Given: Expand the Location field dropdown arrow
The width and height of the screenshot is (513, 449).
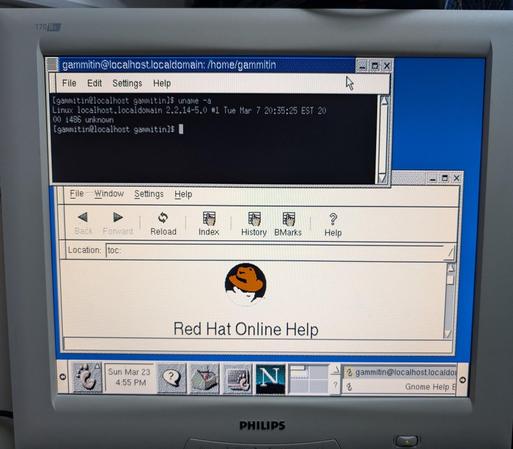Looking at the screenshot, I should point(450,252).
